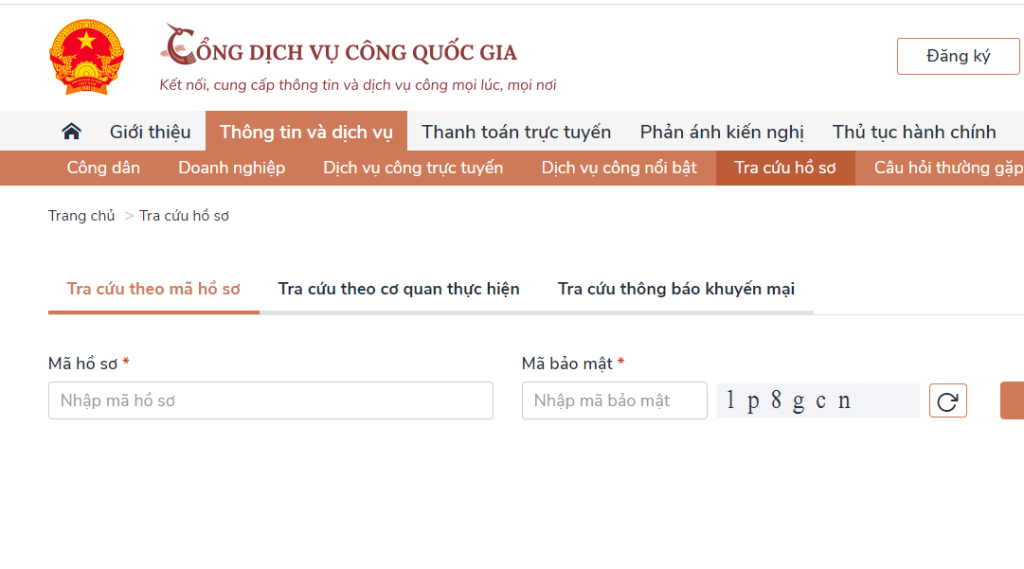Screen dimensions: 1024x569
Task: Click the captcha image 1p8gcn
Action: tap(818, 400)
